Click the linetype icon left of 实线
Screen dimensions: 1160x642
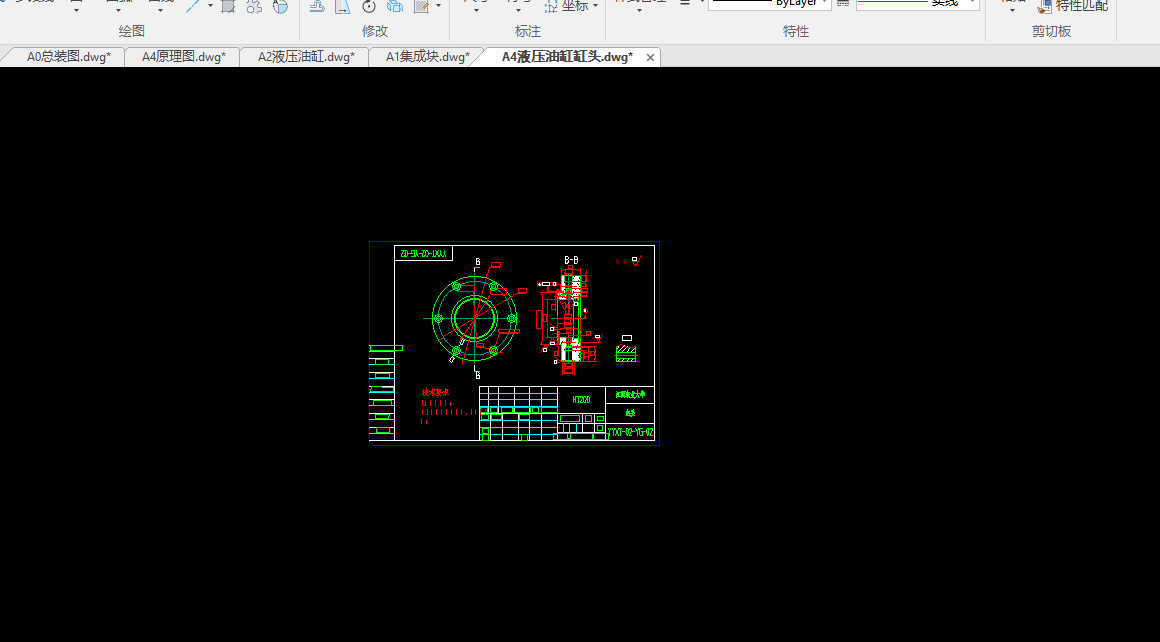pos(843,4)
